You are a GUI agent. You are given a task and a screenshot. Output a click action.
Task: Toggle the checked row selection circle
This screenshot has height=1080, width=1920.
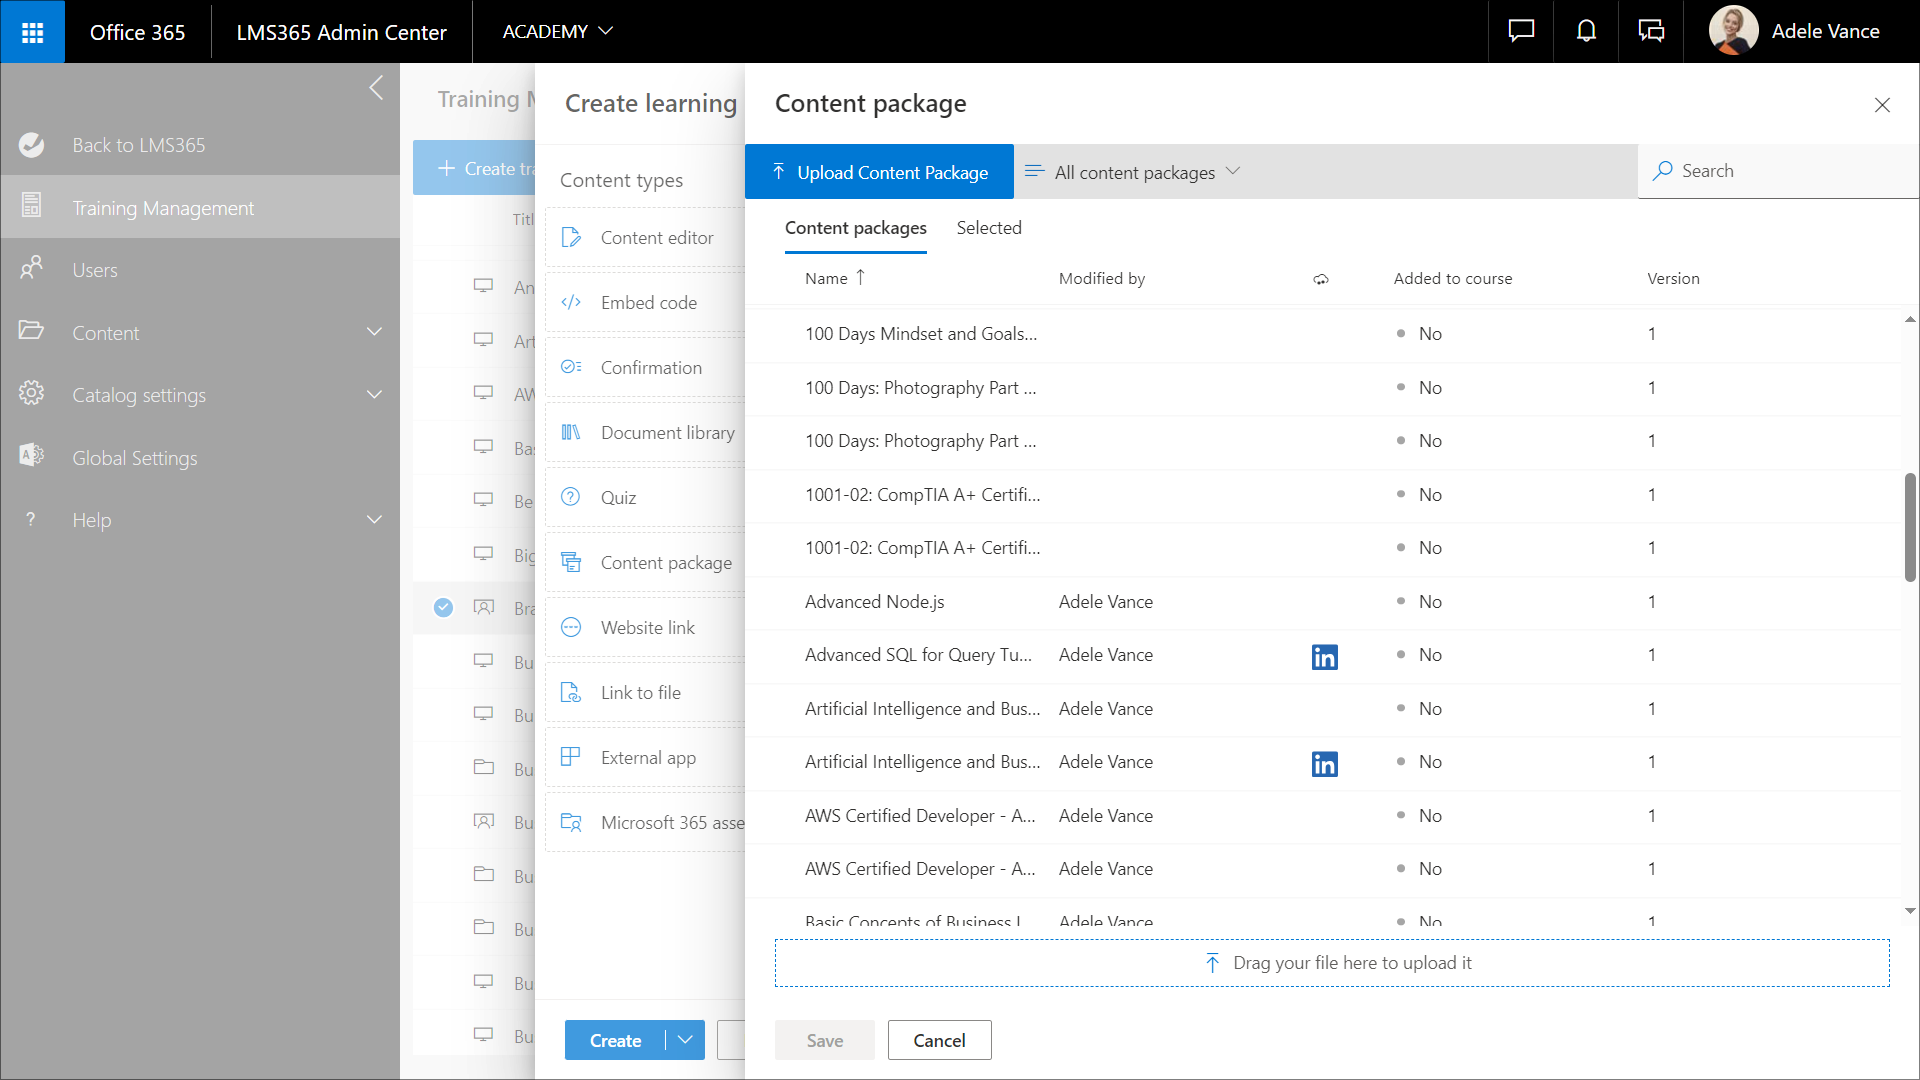[443, 608]
